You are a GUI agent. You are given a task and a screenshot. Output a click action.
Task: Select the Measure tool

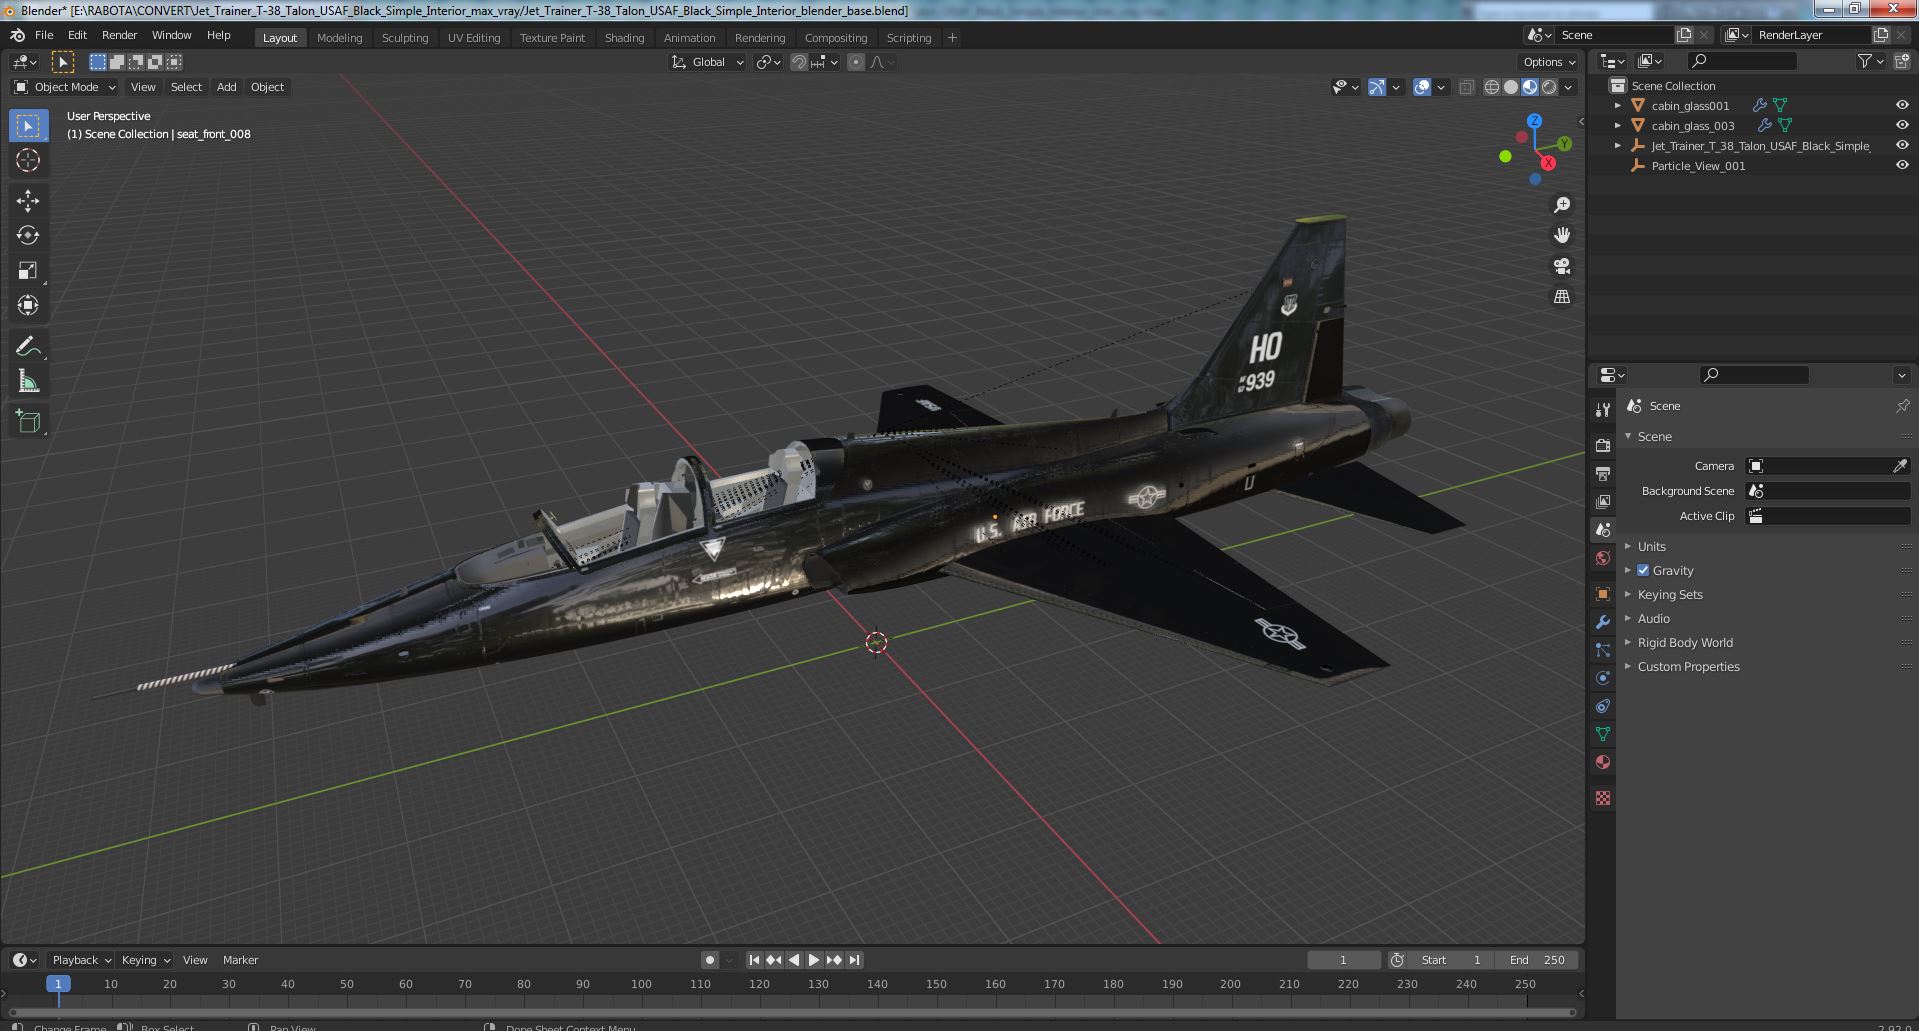pos(28,381)
